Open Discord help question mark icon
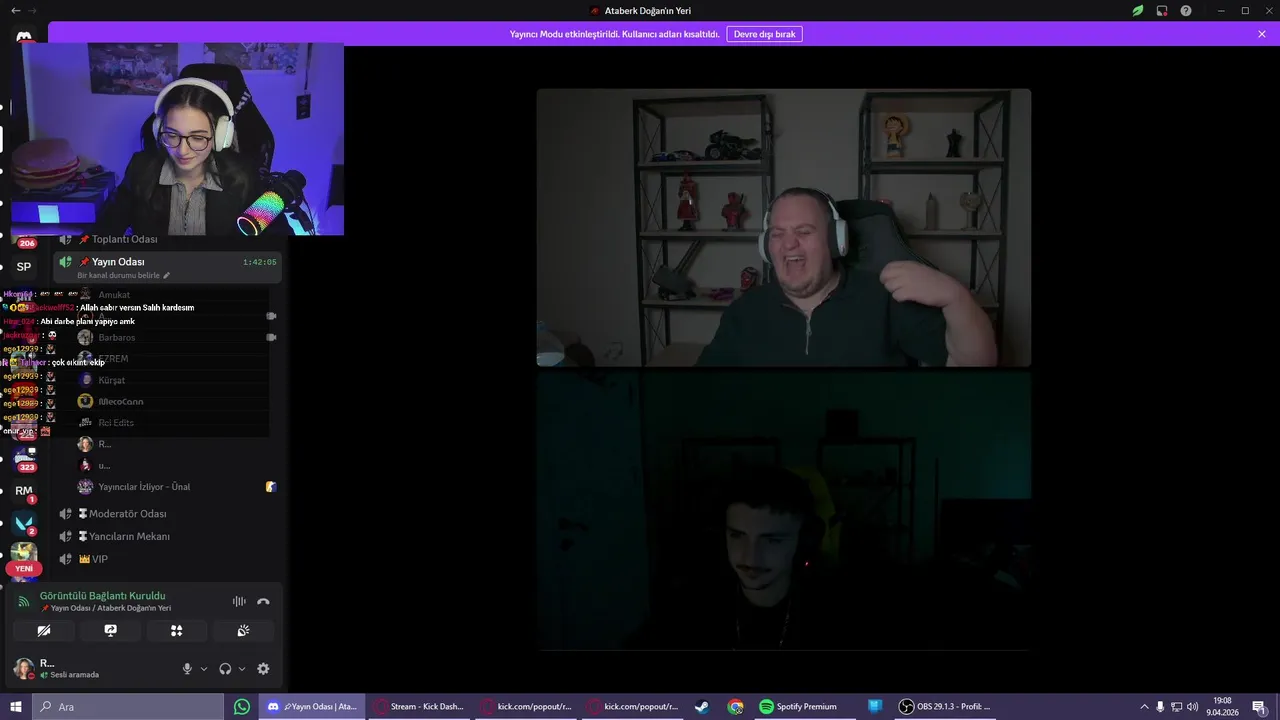This screenshot has height=720, width=1280. 1186,11
